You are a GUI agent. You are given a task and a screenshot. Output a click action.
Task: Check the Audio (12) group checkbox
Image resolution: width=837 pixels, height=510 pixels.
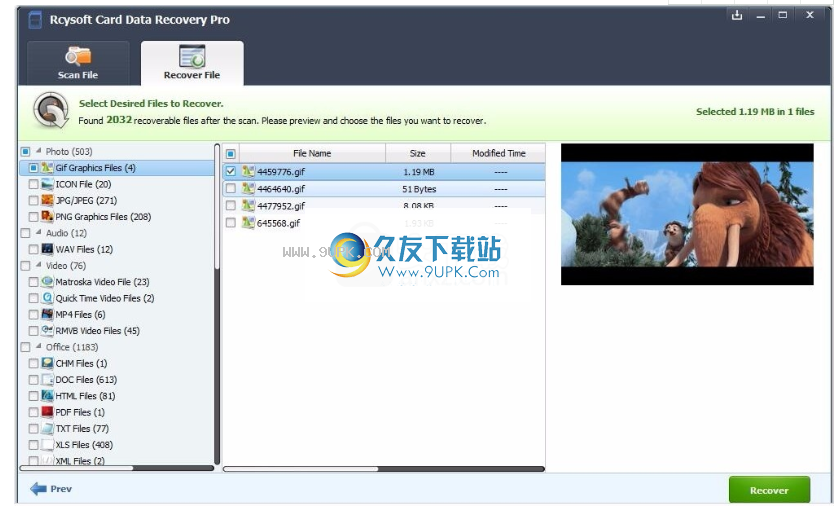coord(26,233)
